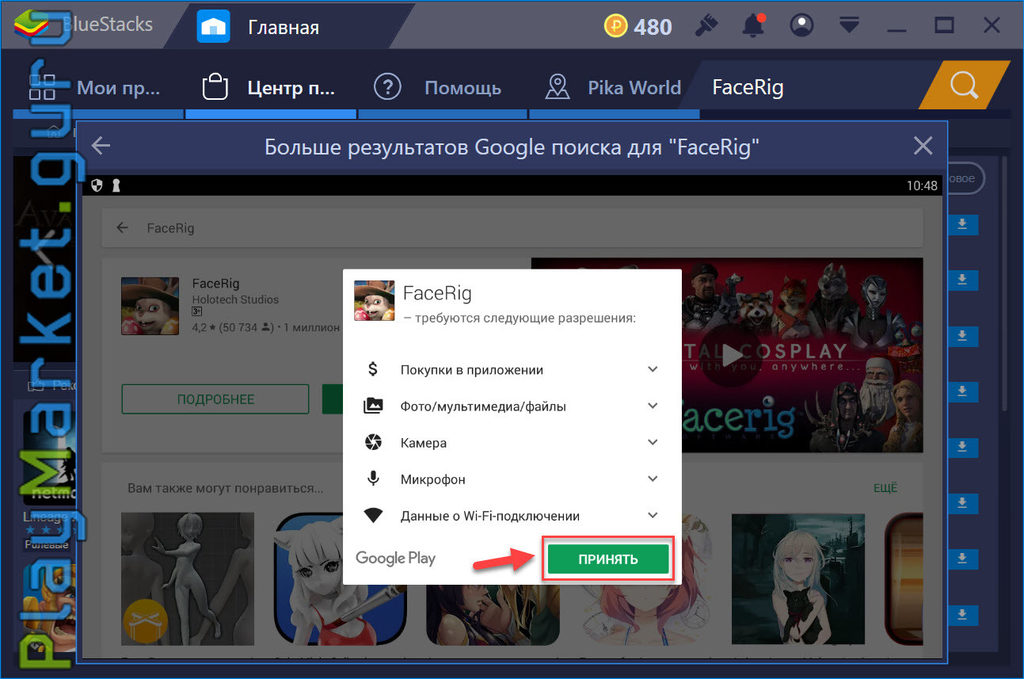Open the pin/tools icon in title bar
This screenshot has width=1024, height=679.
pyautogui.click(x=707, y=25)
